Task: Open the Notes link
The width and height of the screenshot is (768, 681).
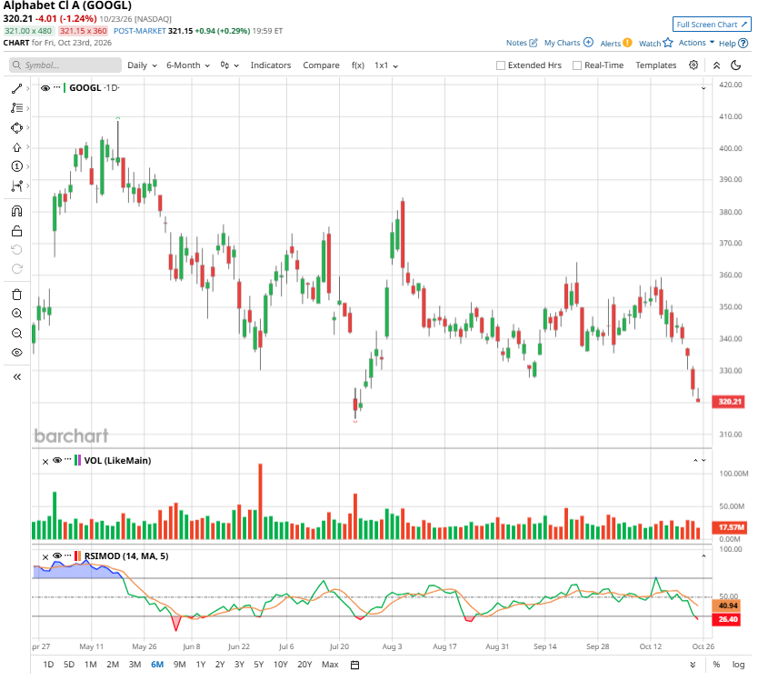Action: coord(516,43)
